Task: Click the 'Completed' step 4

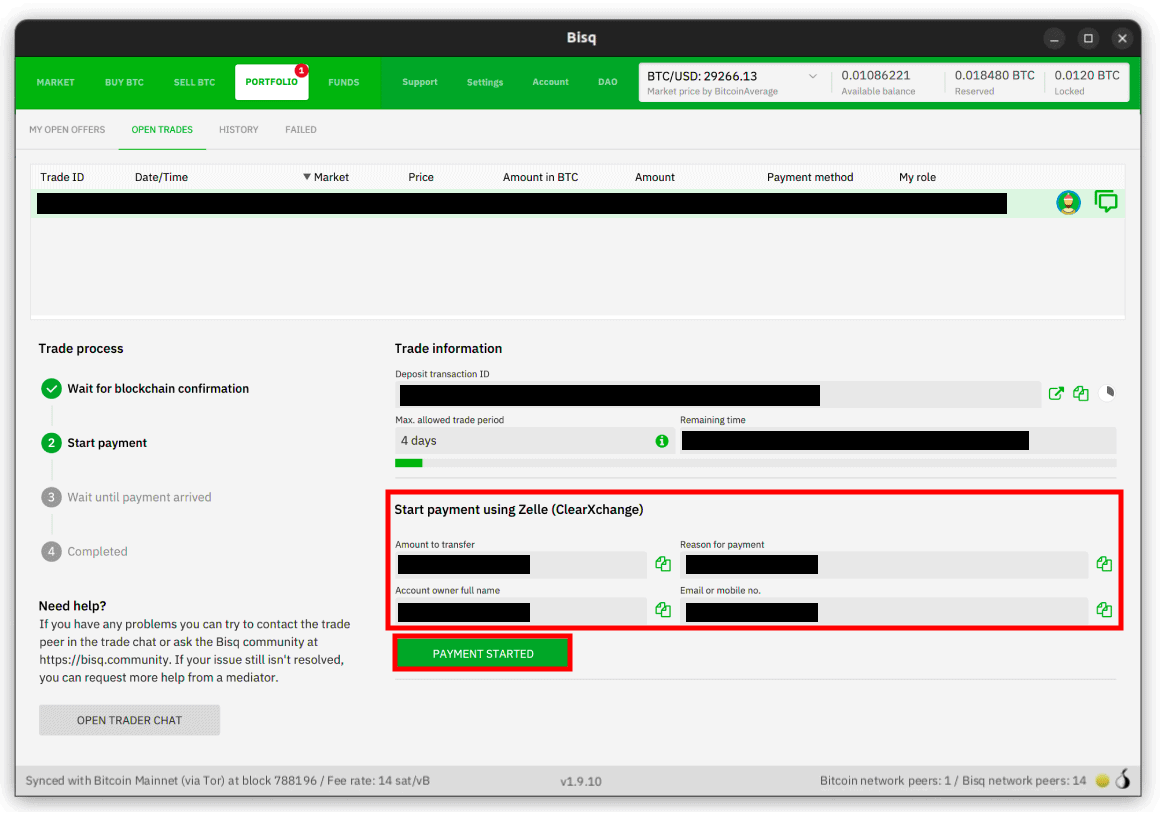Action: pyautogui.click(x=84, y=551)
